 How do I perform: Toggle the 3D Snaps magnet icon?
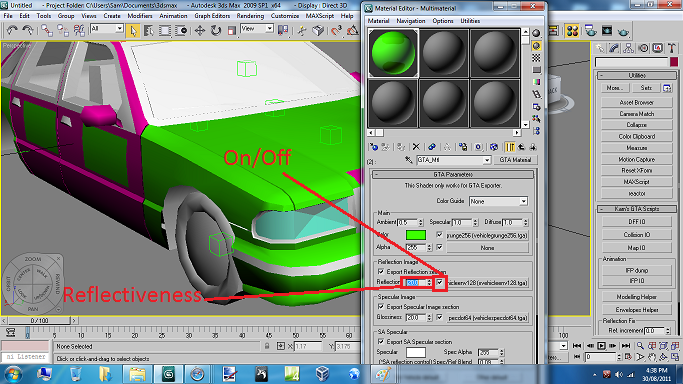click(x=336, y=30)
